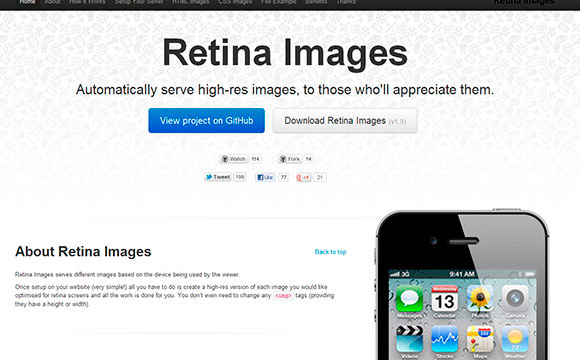Screen dimensions: 580x360
Task: Click the View project on GitHub button
Action: coord(206,120)
